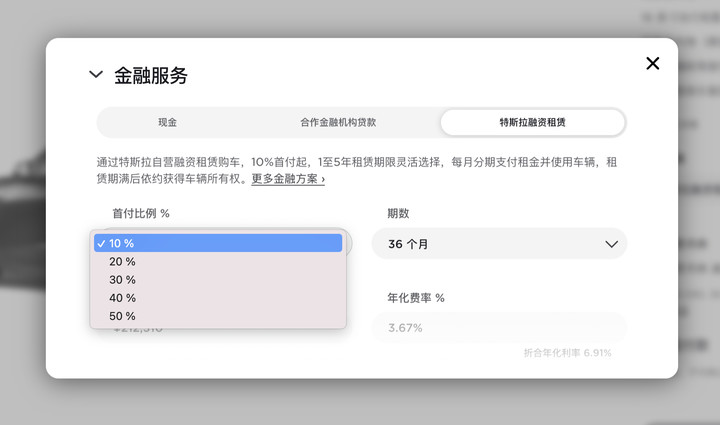Click the 期数 label

coord(398,213)
